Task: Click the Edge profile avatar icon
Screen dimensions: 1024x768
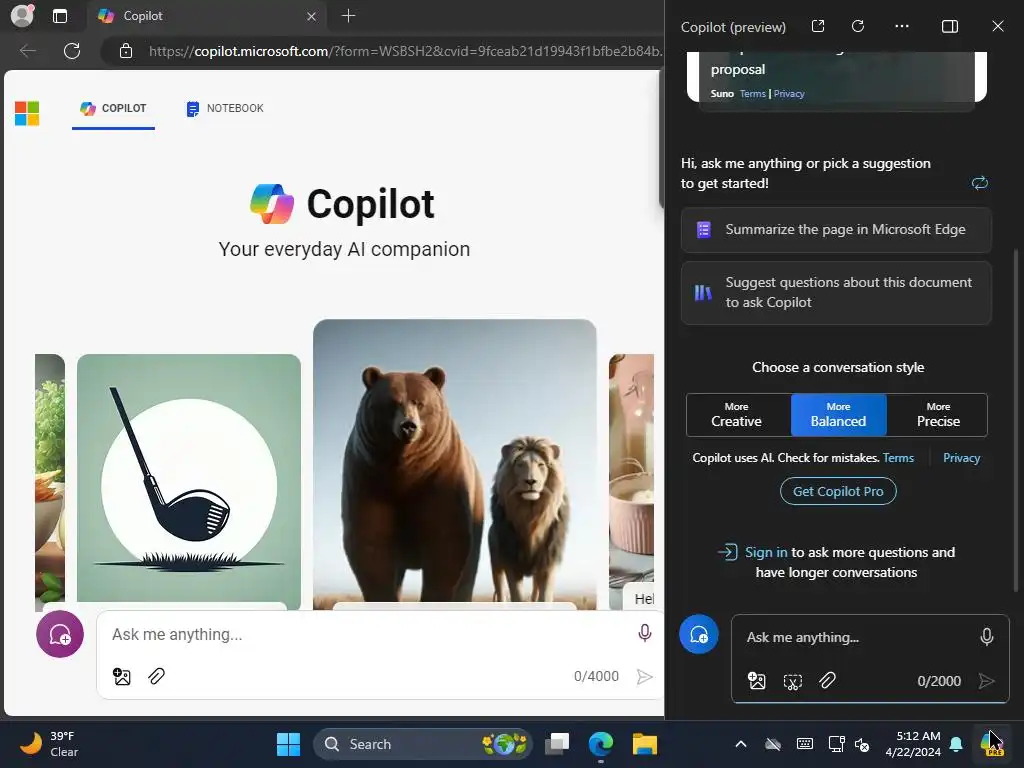Action: [x=22, y=16]
